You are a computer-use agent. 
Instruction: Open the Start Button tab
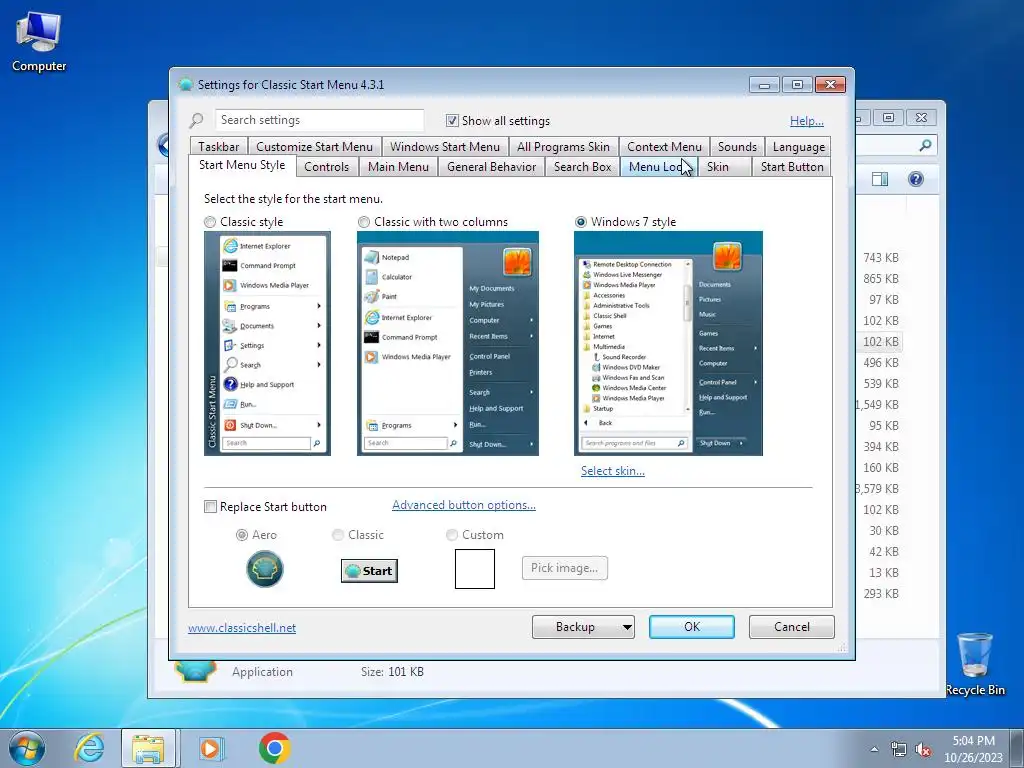click(x=792, y=167)
